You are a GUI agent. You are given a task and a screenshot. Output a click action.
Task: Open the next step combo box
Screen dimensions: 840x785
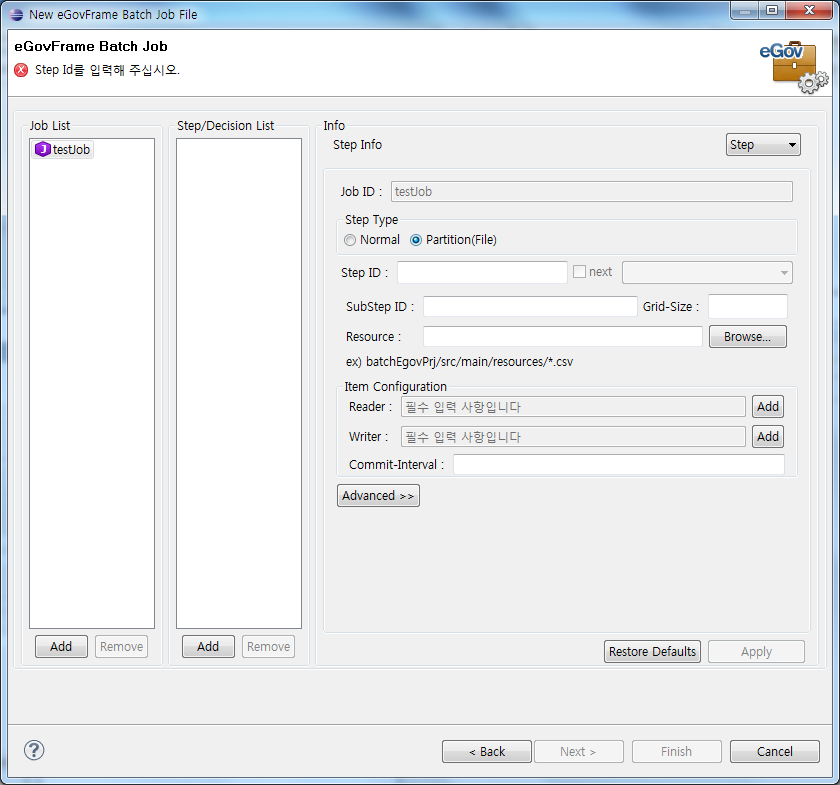coord(707,273)
